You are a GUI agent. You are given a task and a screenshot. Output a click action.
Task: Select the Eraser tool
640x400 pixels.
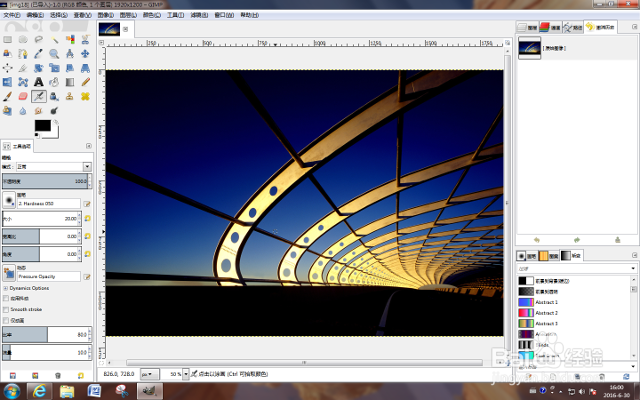coord(23,97)
